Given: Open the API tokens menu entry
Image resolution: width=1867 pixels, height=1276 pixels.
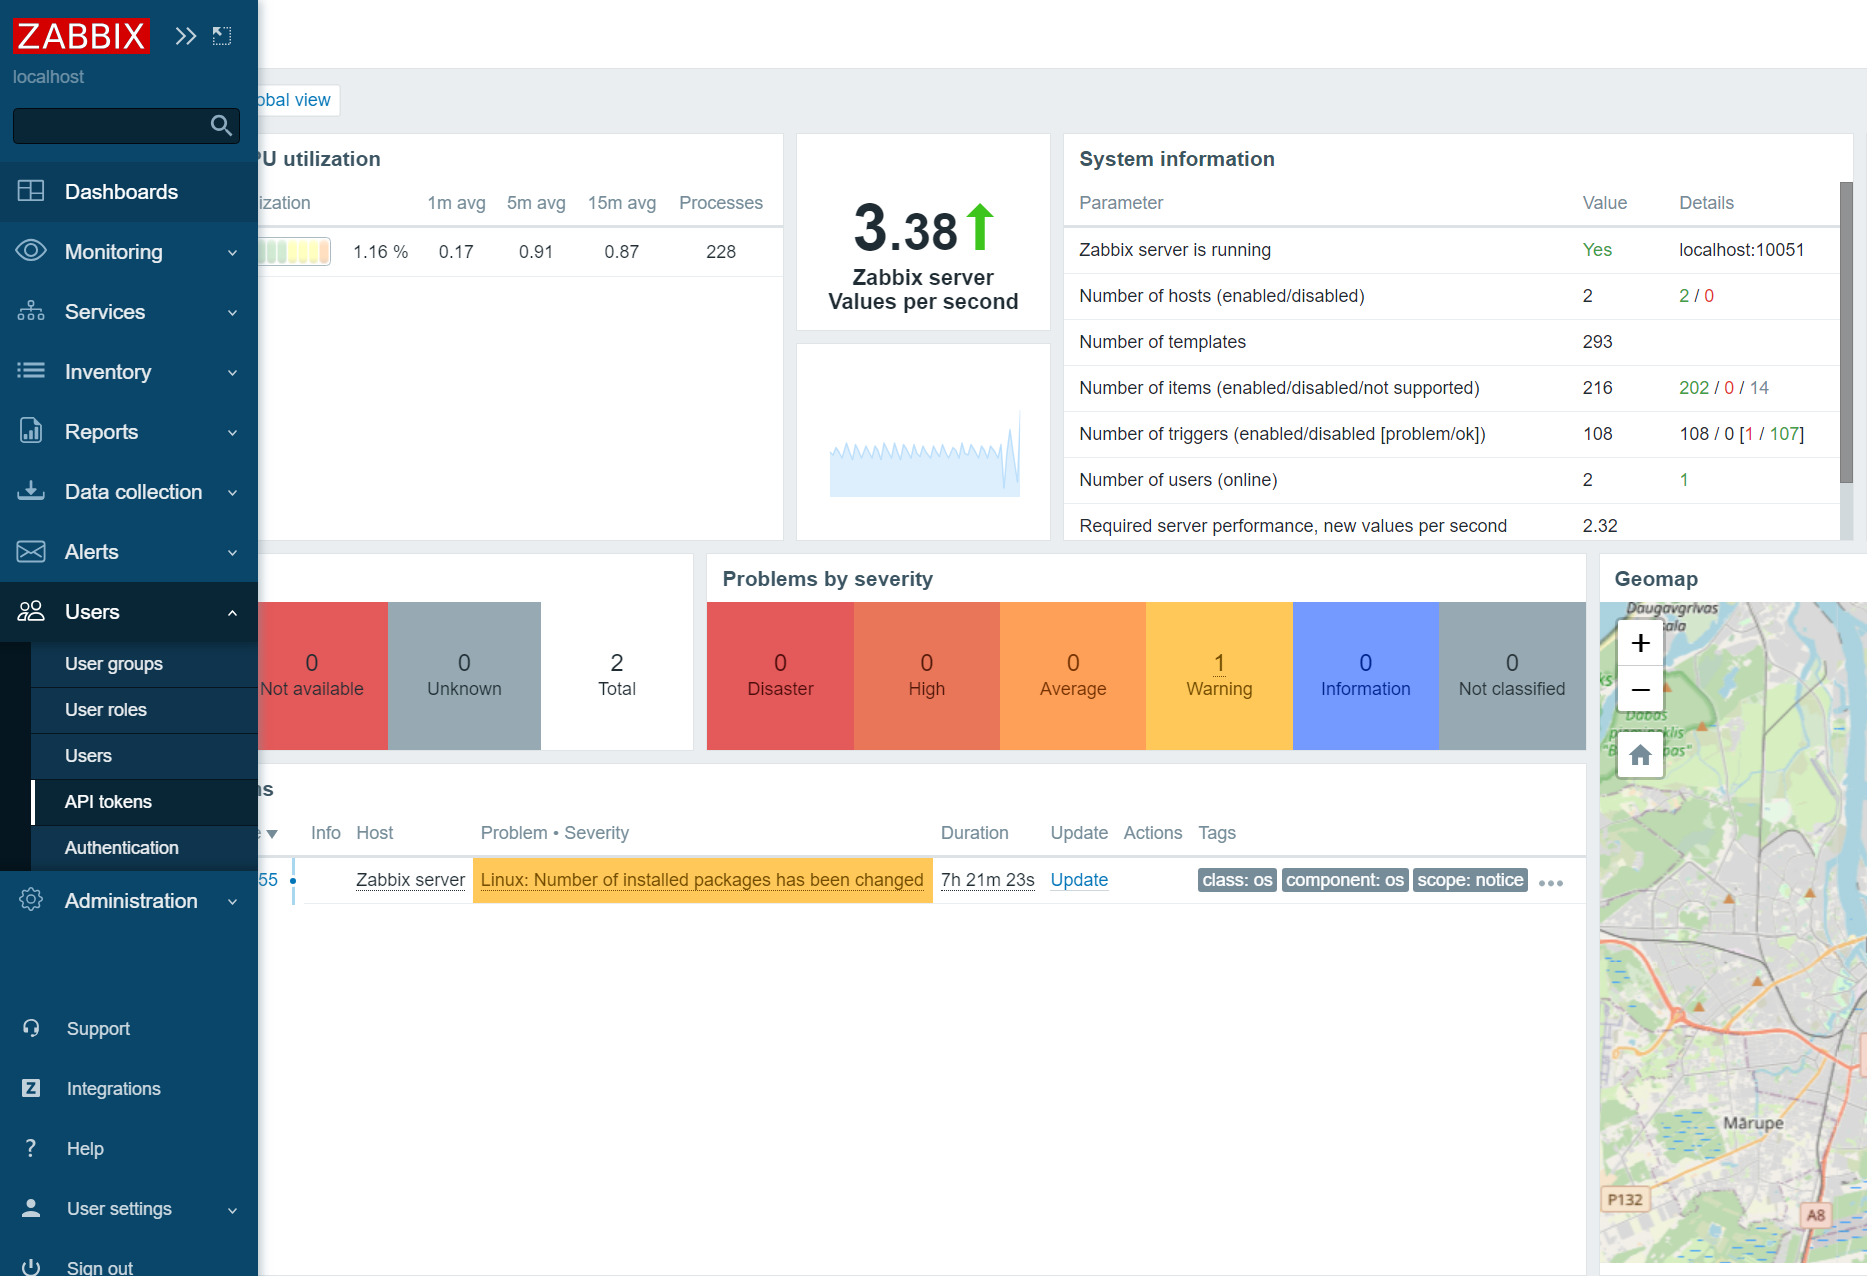Looking at the screenshot, I should tap(108, 801).
